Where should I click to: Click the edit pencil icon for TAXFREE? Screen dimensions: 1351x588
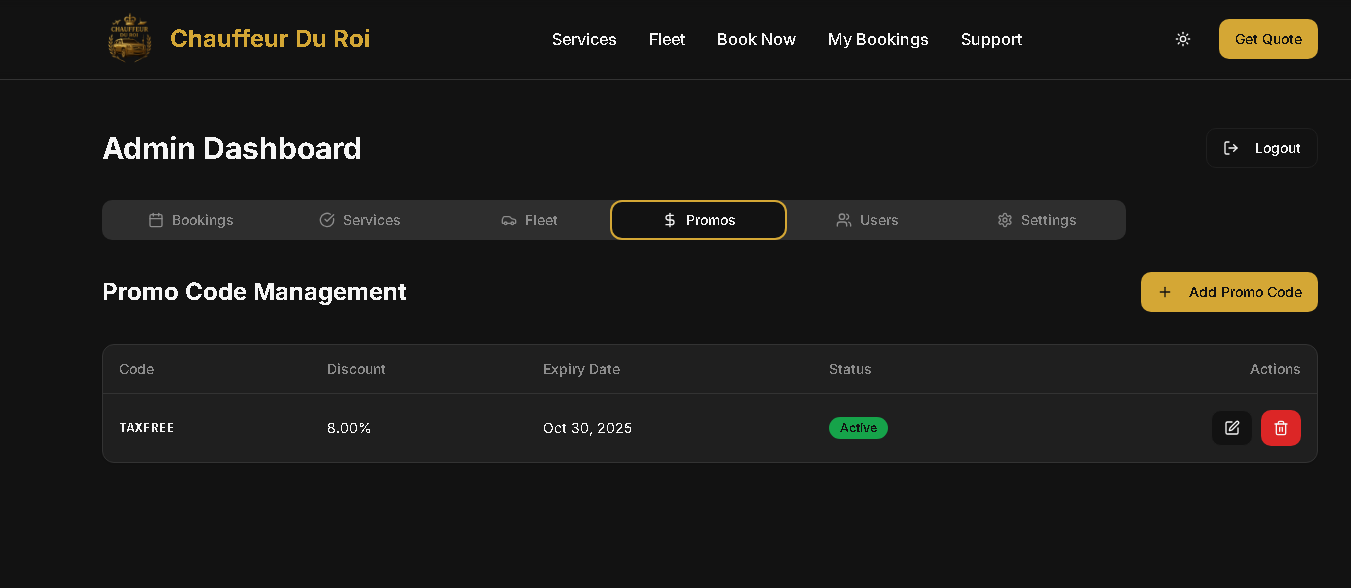click(1232, 428)
